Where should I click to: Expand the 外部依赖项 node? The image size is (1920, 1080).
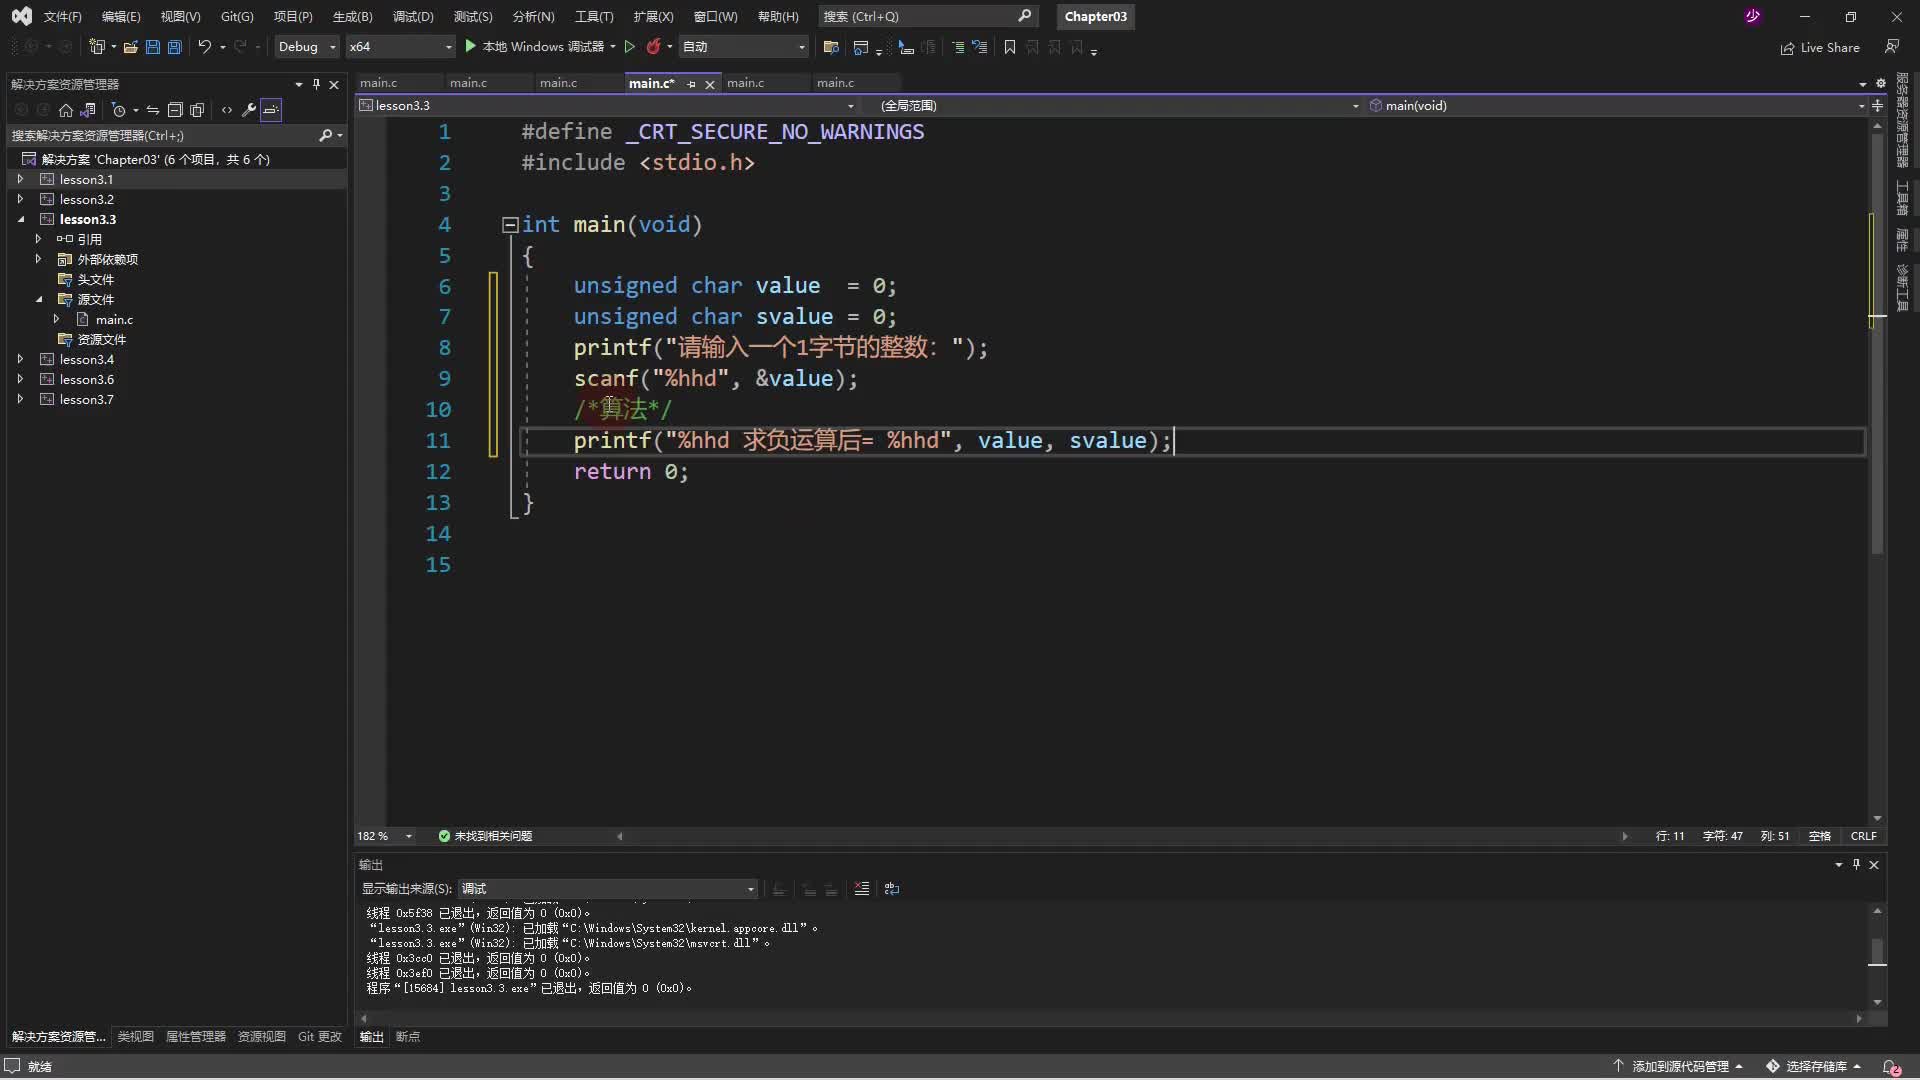click(38, 259)
